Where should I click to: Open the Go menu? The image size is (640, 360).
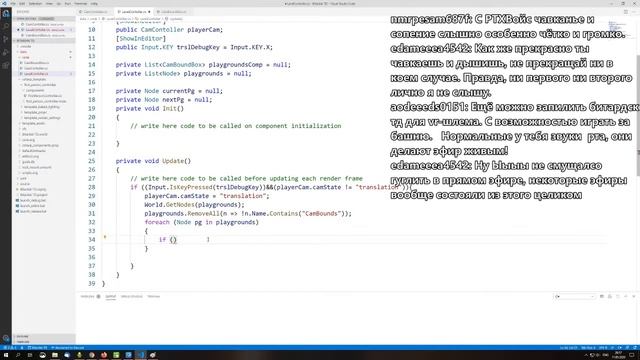click(x=59, y=3)
